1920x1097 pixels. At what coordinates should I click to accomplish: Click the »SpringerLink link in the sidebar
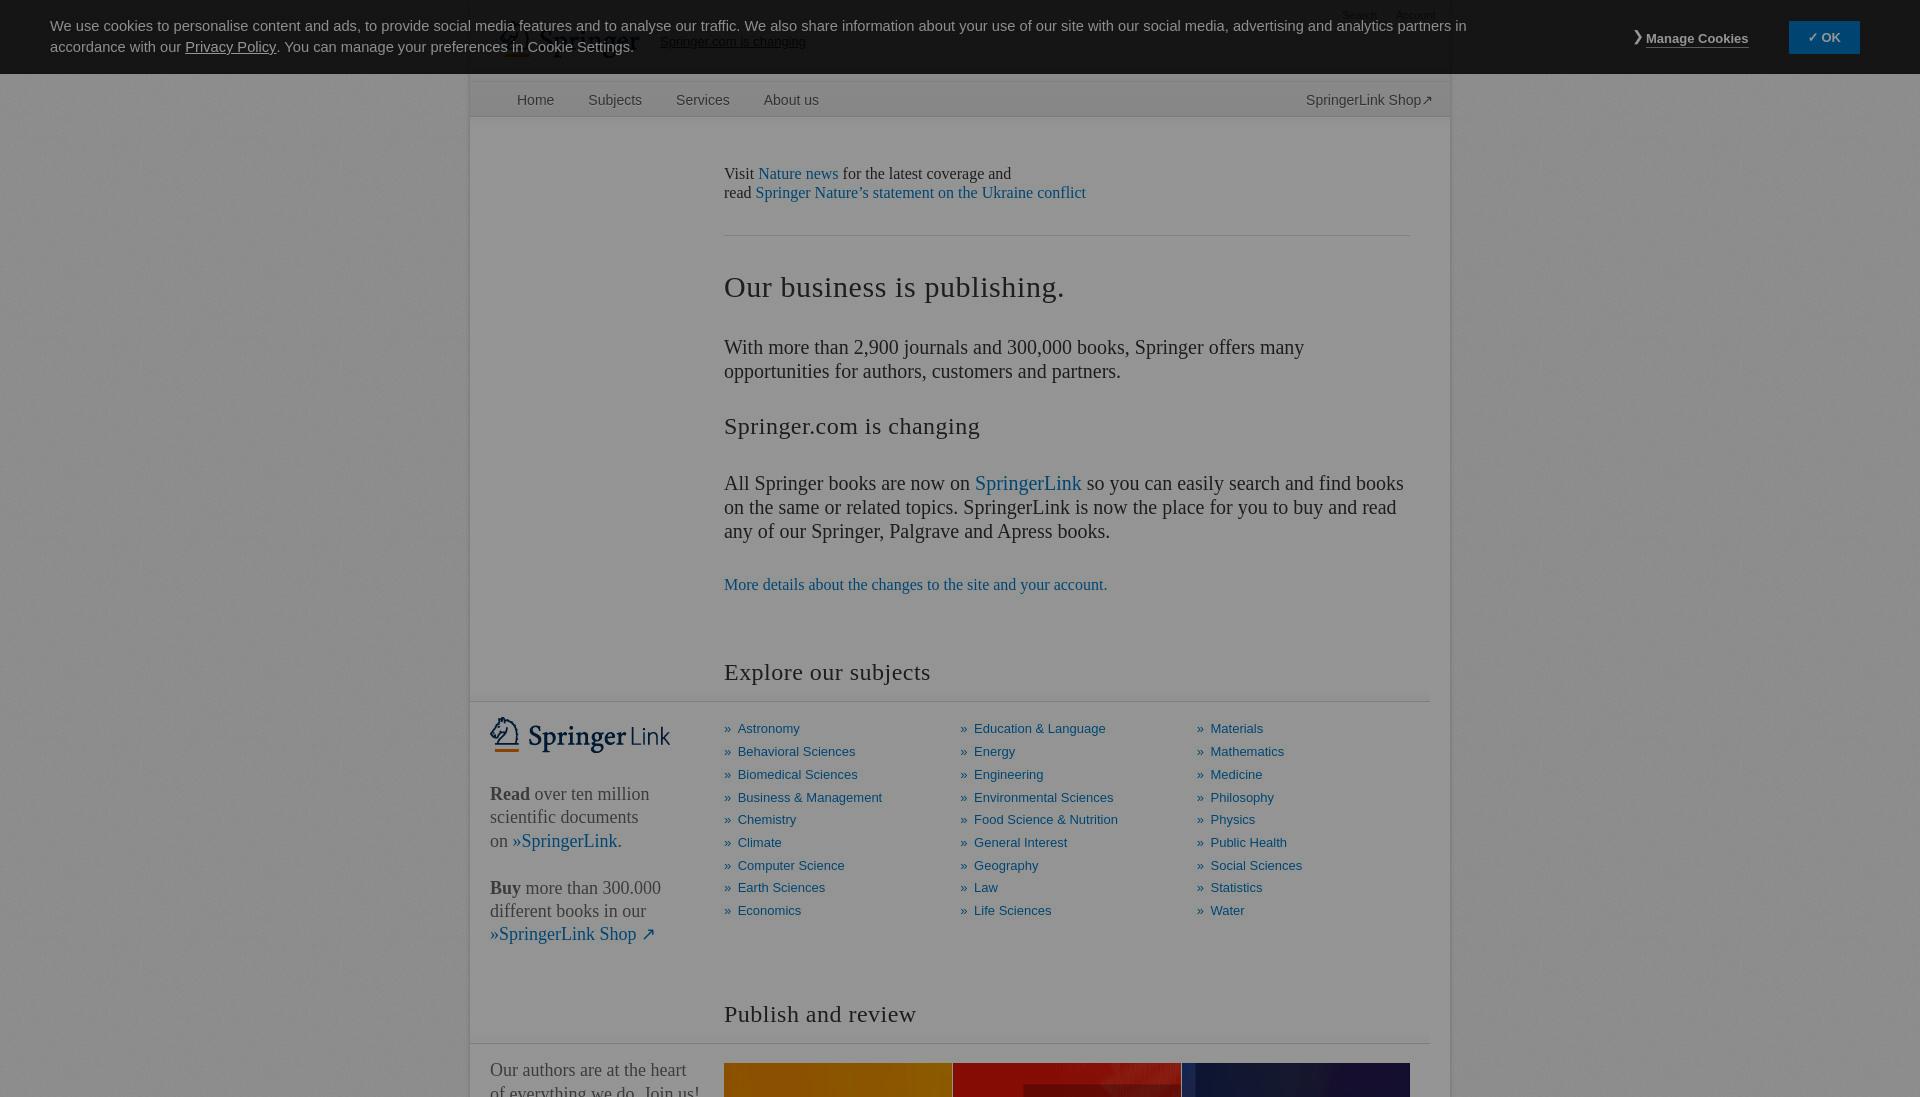565,841
